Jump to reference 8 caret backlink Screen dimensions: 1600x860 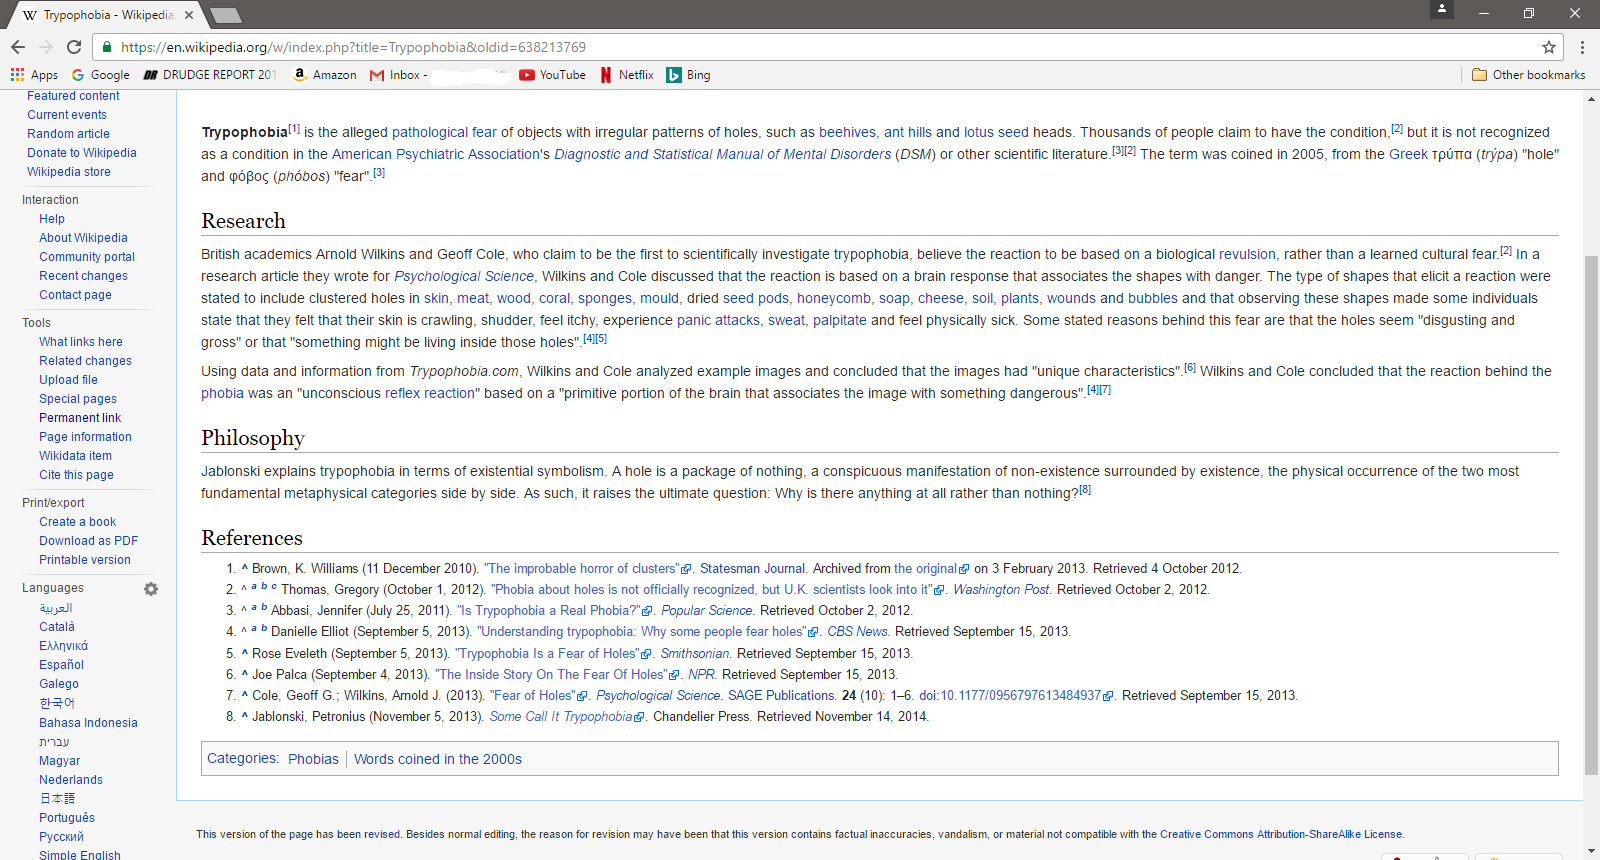(x=244, y=716)
